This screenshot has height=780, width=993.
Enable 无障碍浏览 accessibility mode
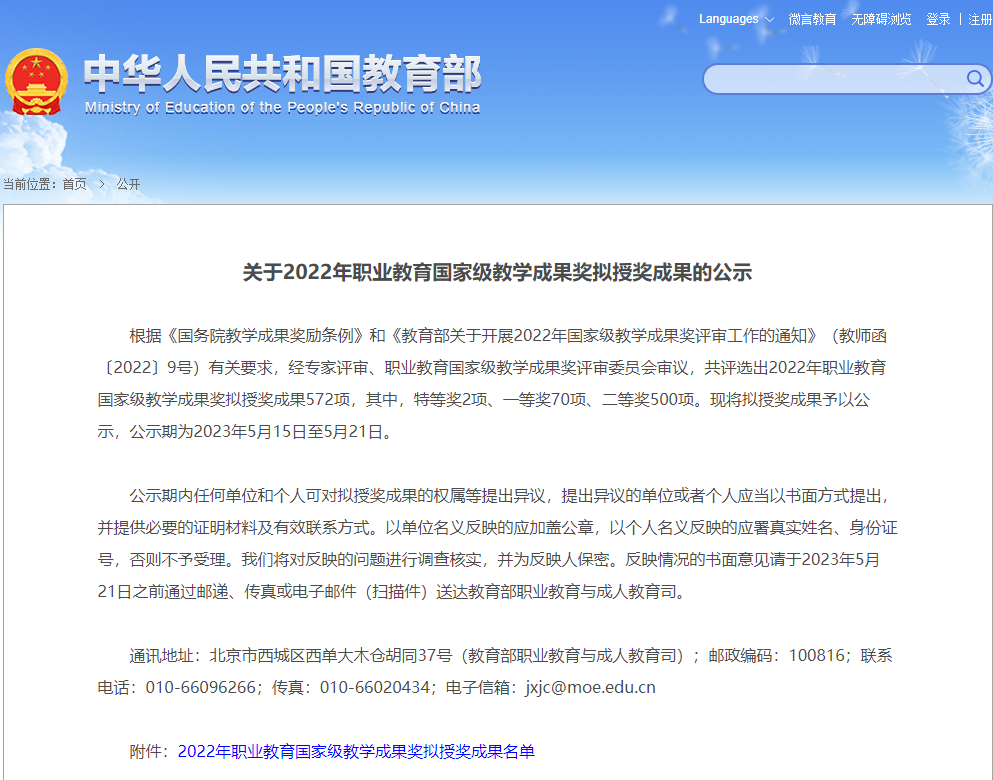[881, 19]
